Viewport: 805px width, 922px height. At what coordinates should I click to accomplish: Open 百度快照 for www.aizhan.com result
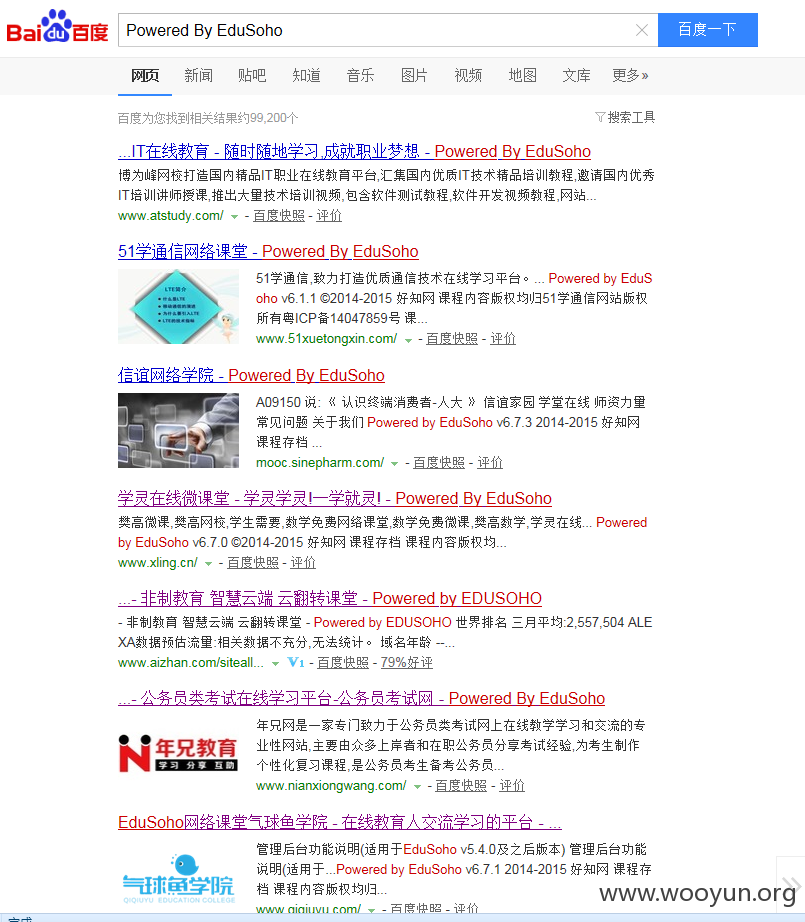pos(343,663)
